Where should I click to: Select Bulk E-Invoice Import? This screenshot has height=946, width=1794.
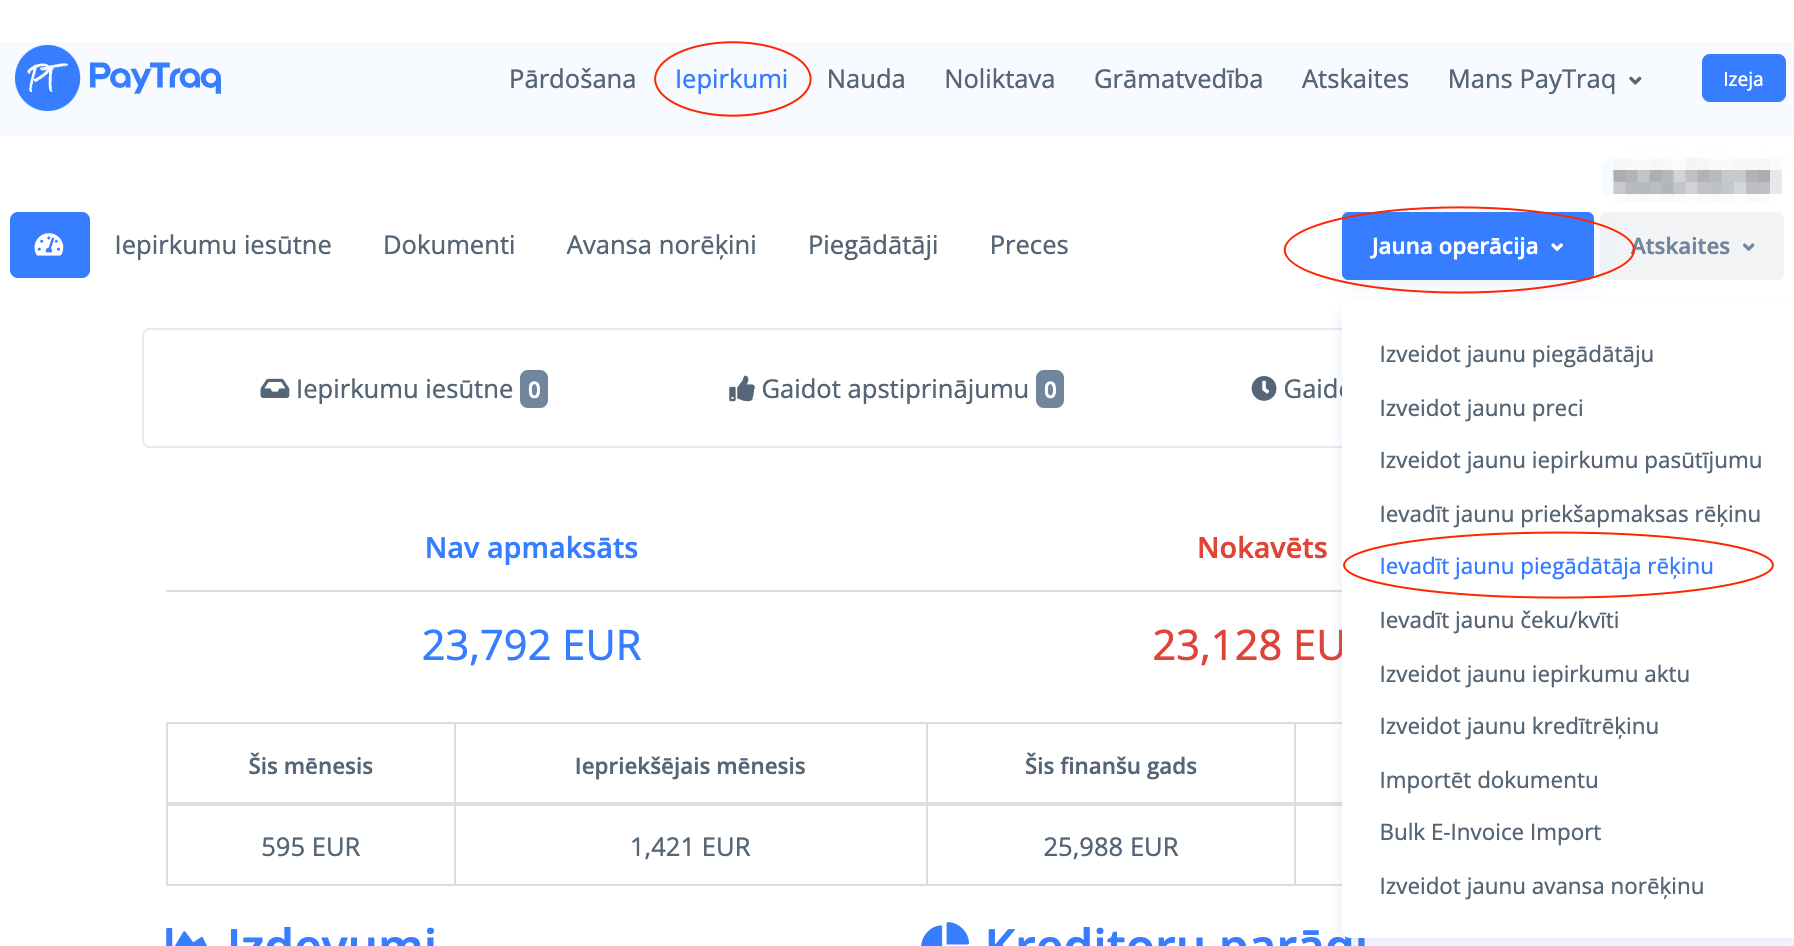1489,832
